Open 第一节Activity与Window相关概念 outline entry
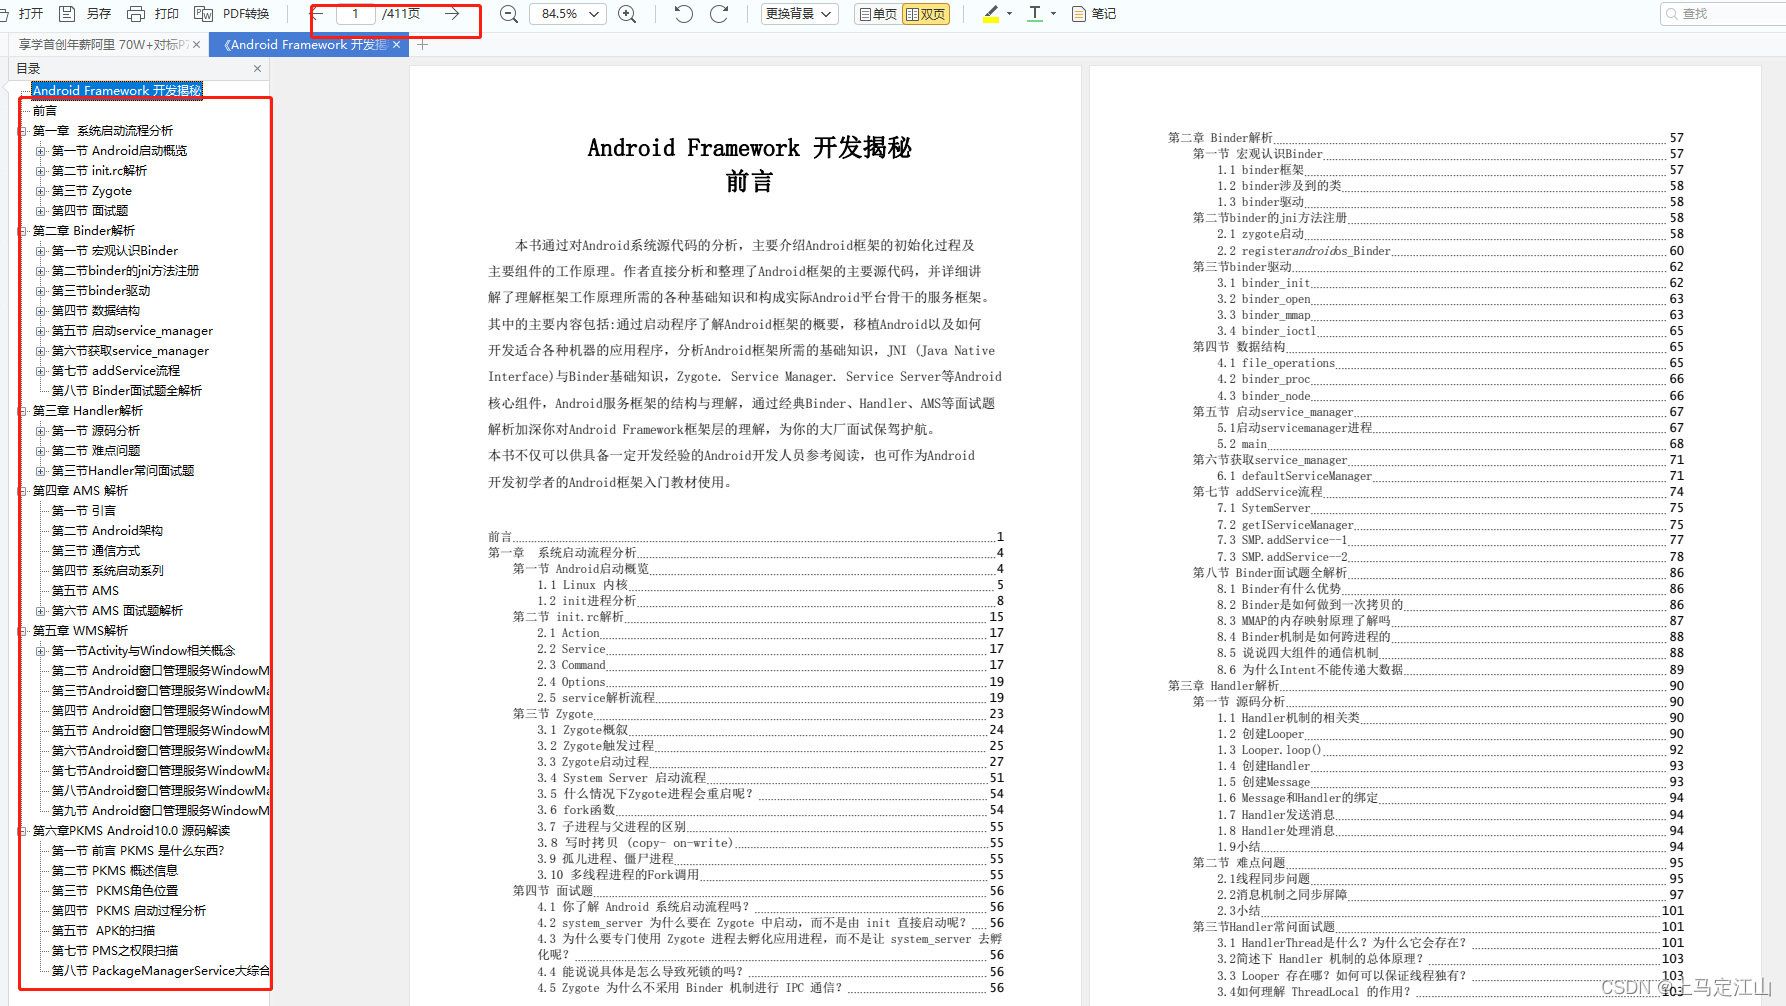This screenshot has height=1006, width=1786. pyautogui.click(x=143, y=651)
